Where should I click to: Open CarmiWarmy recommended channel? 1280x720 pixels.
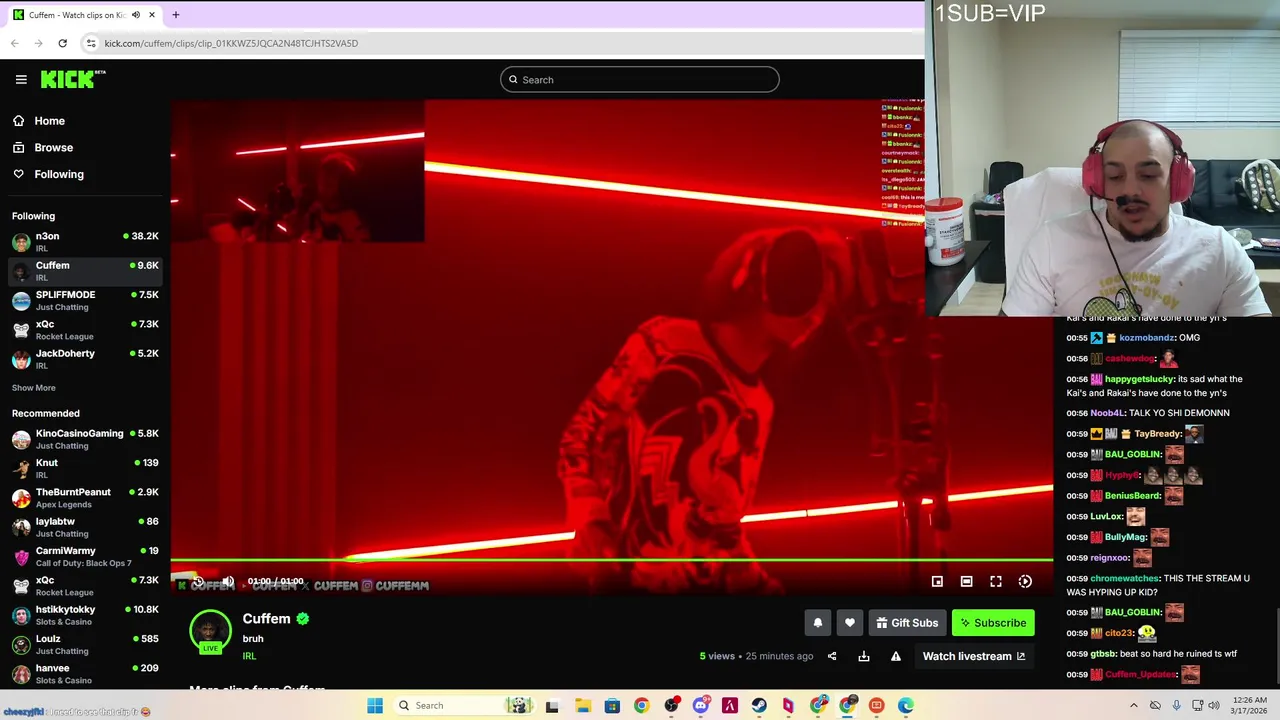point(85,556)
